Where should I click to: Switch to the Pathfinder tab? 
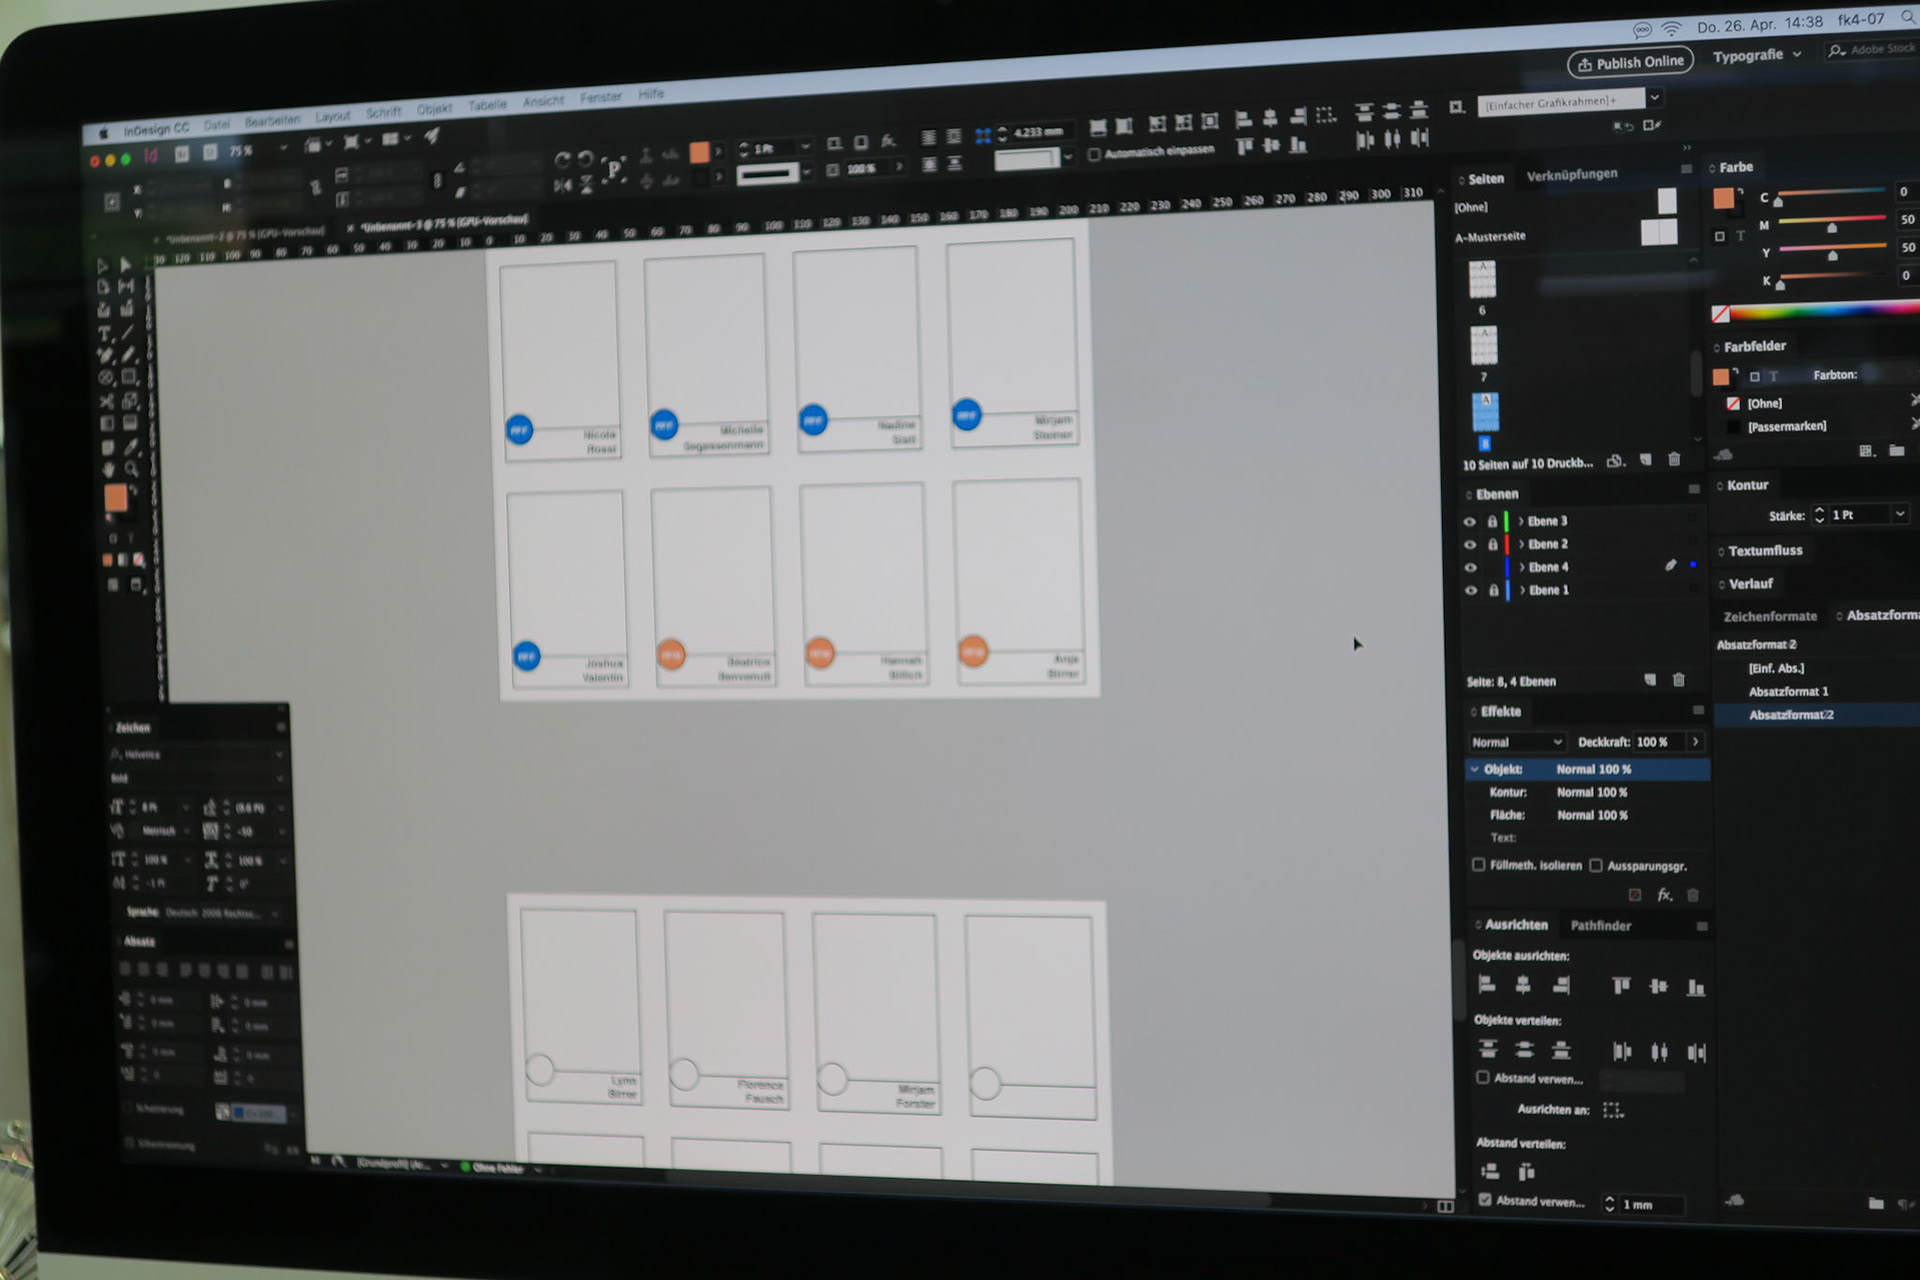point(1600,925)
